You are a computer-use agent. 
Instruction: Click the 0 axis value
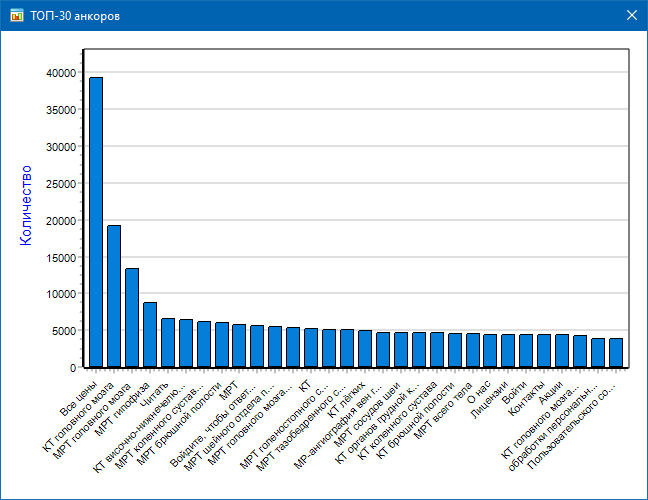(73, 368)
